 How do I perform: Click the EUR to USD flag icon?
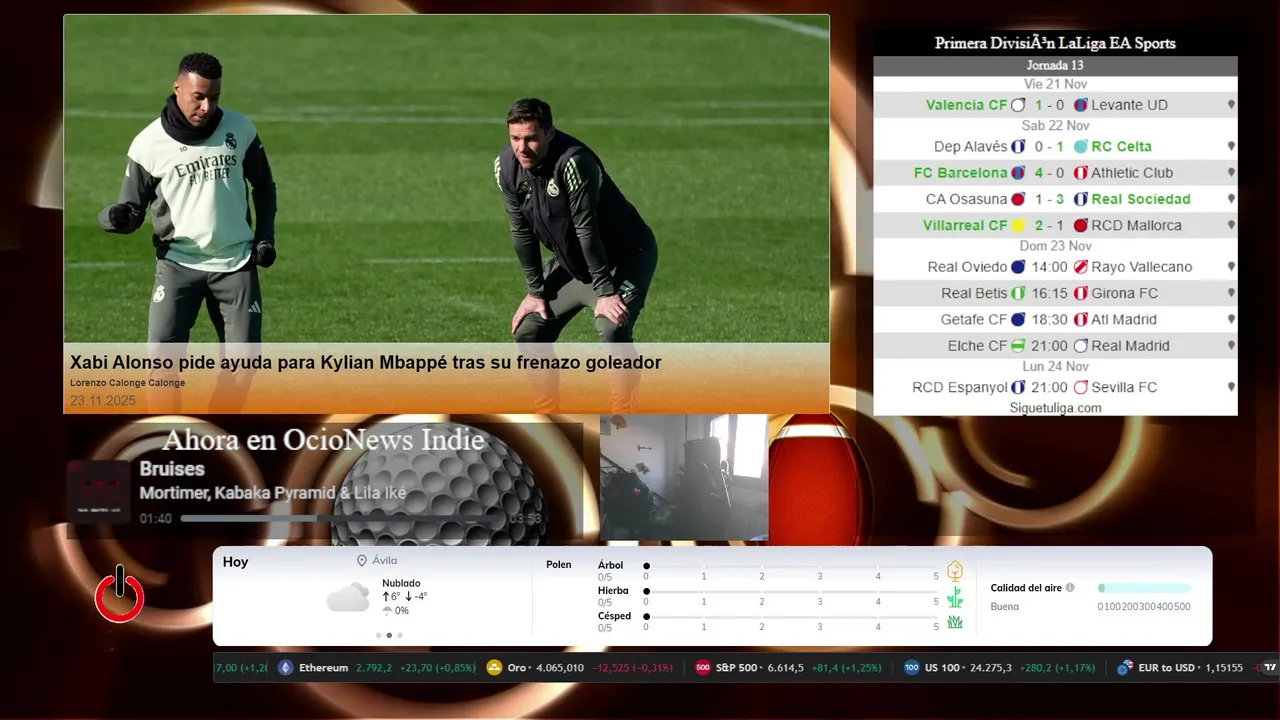click(x=1125, y=668)
